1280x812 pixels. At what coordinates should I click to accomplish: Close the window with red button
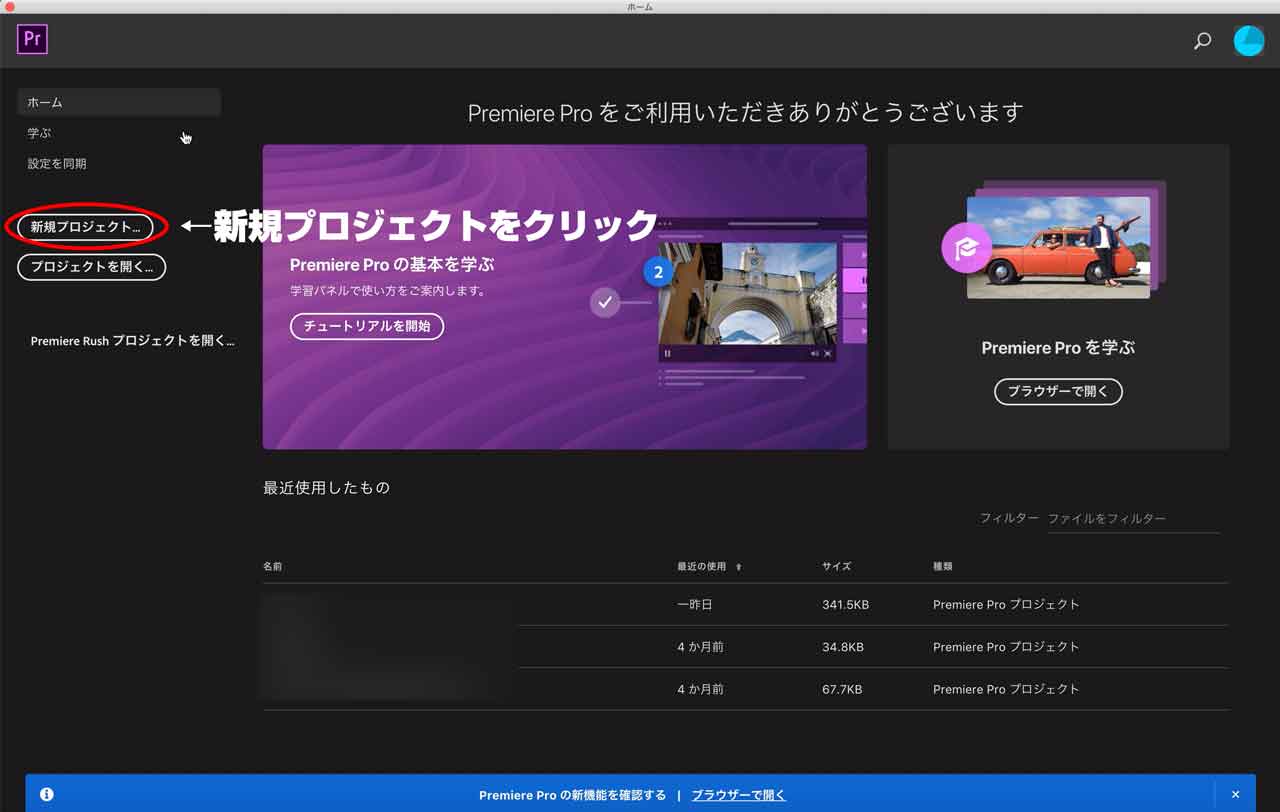[x=10, y=7]
